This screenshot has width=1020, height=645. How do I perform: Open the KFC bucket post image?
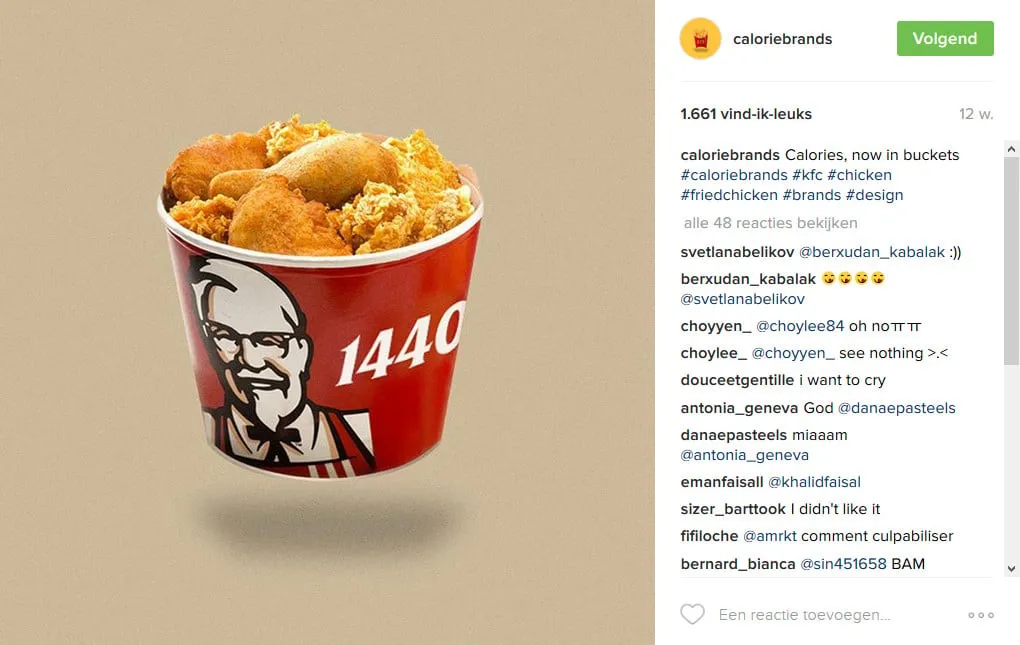(x=327, y=322)
